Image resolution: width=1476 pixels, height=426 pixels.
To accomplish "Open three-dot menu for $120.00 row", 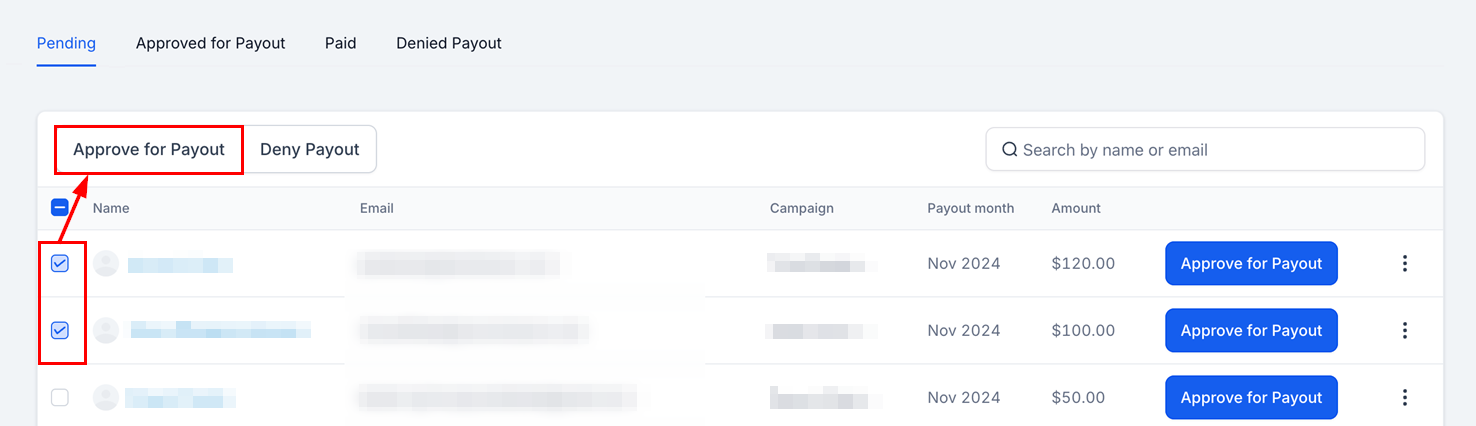I will (1405, 264).
